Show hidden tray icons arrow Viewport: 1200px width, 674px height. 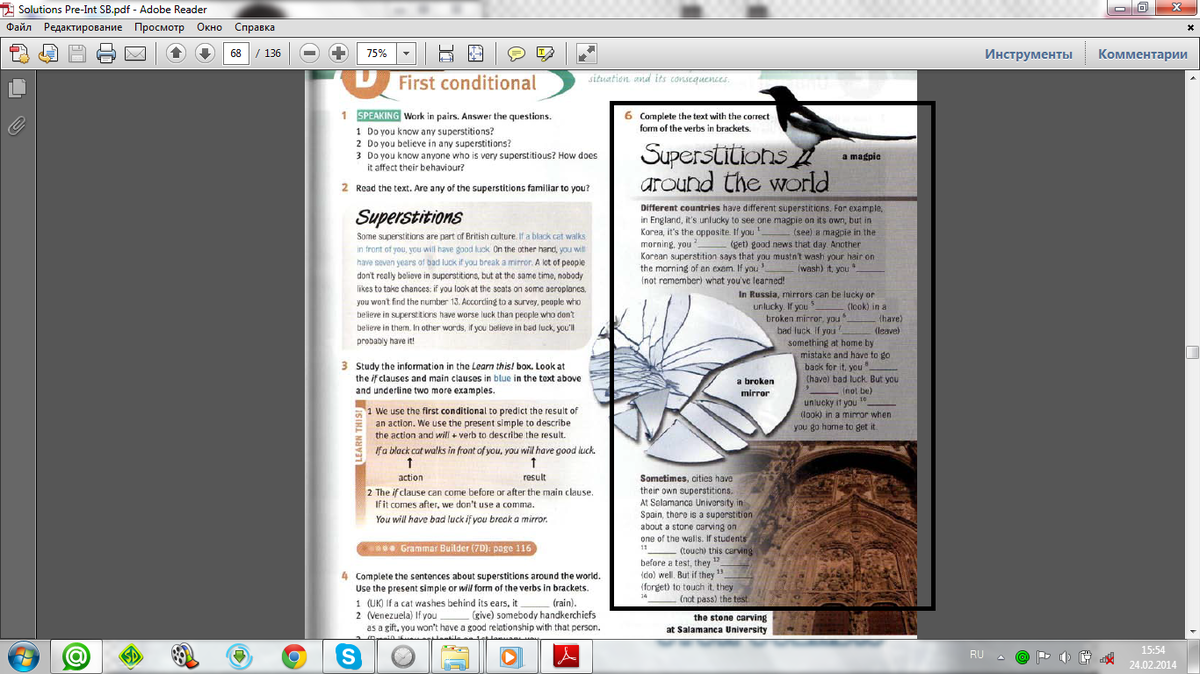click(1001, 657)
